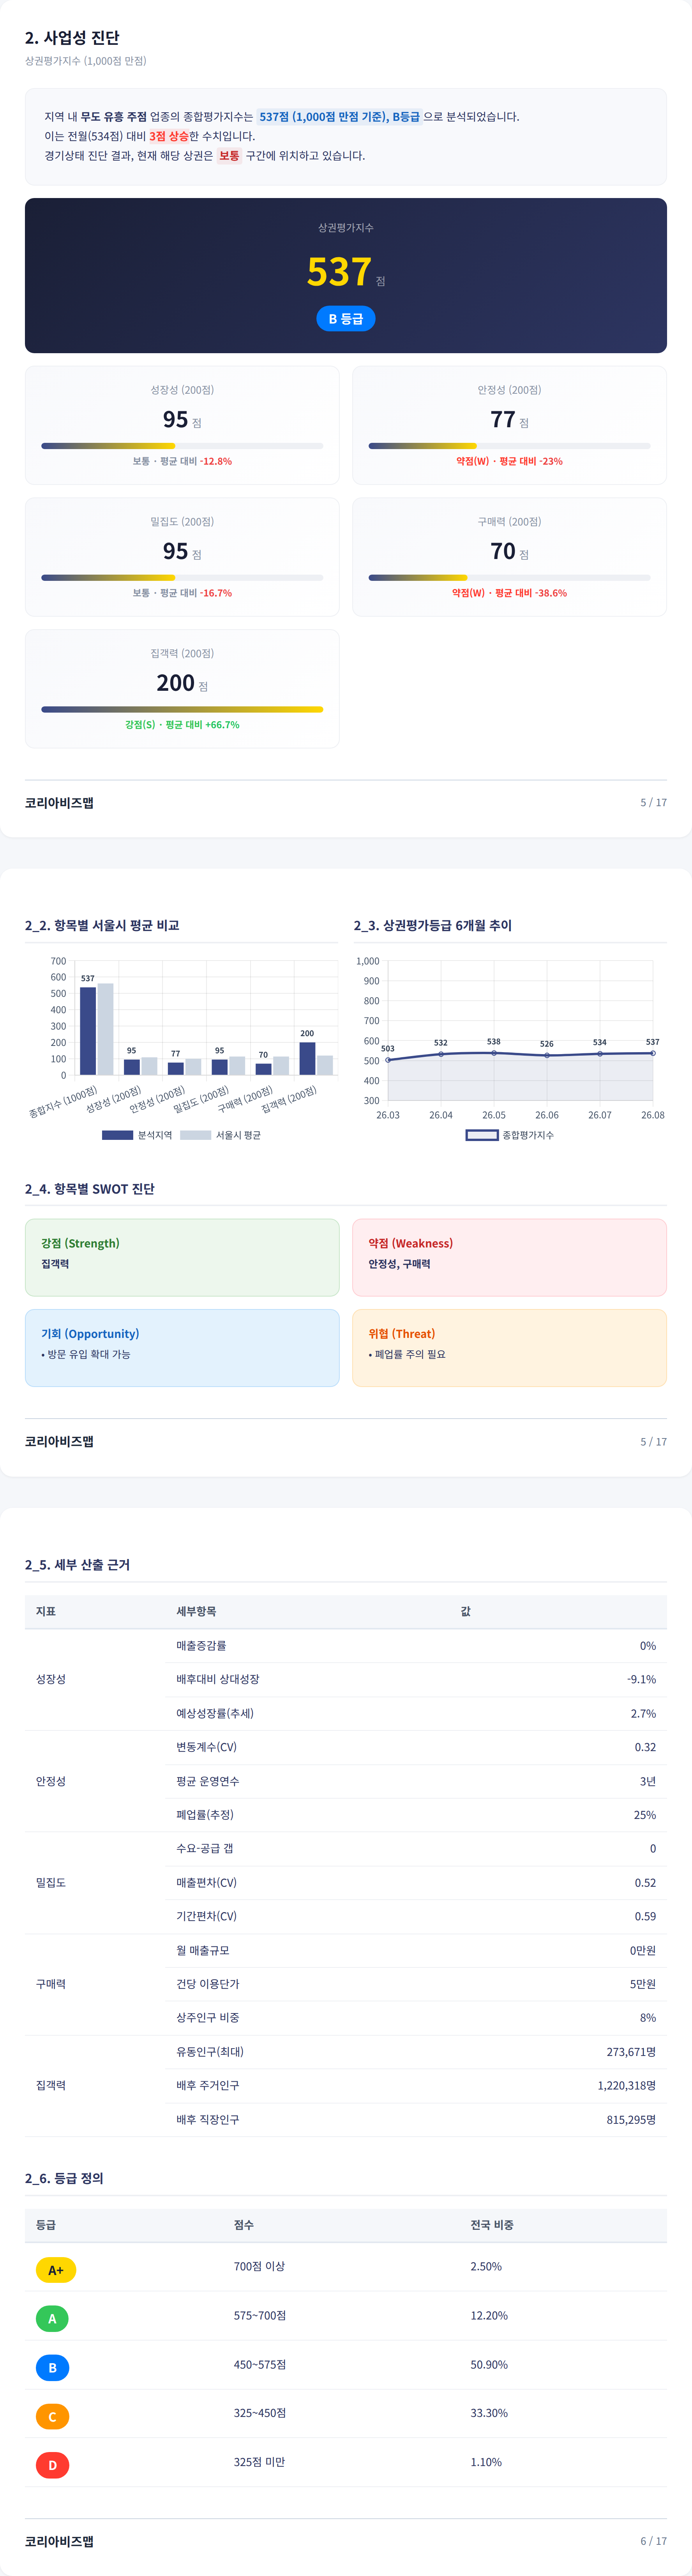Click the 5만원 value for 건당 이용단가

click(643, 1984)
